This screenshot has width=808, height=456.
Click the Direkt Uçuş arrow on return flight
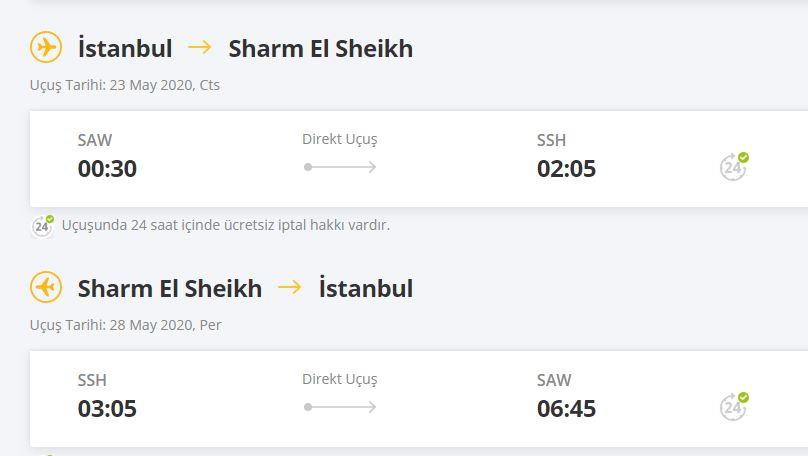tap(340, 407)
